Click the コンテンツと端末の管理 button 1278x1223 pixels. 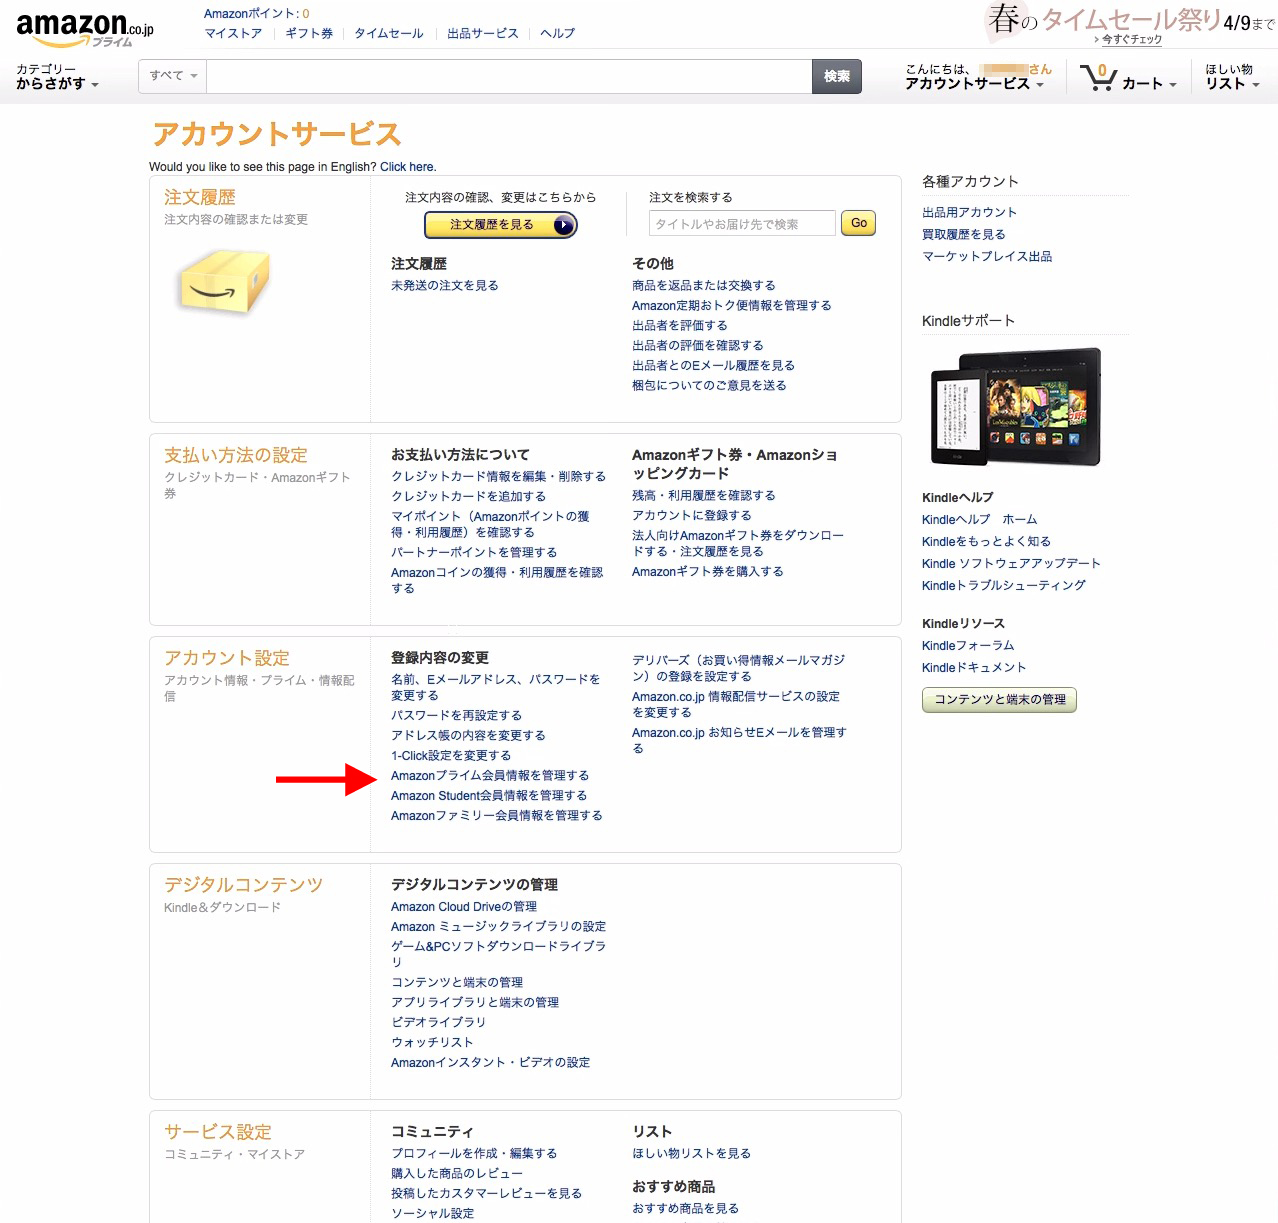pos(998,700)
